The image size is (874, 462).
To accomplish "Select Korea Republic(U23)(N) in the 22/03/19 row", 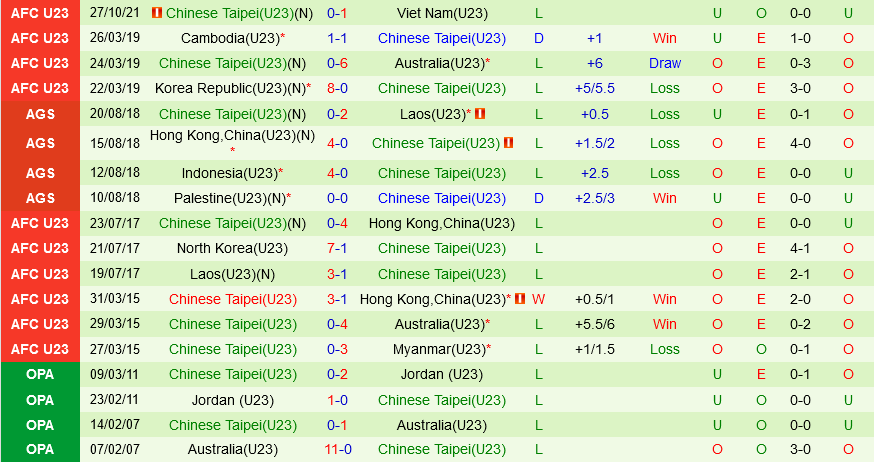I will click(229, 88).
